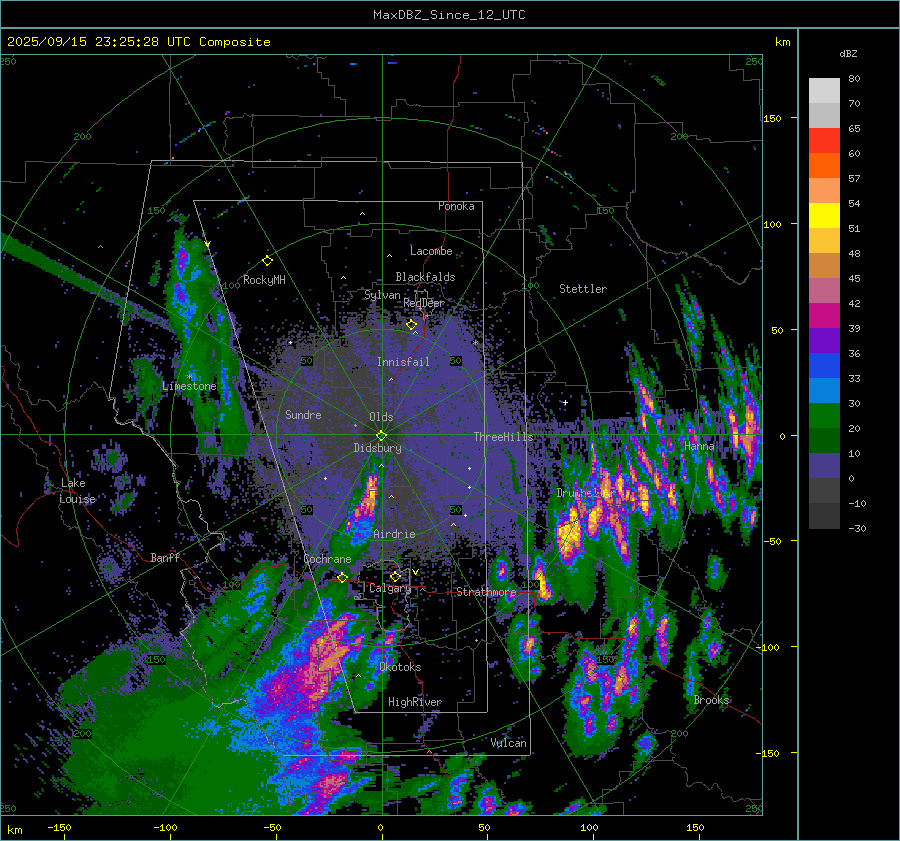Viewport: 900px width, 841px height.
Task: Click the Calgary city label
Action: [x=390, y=588]
